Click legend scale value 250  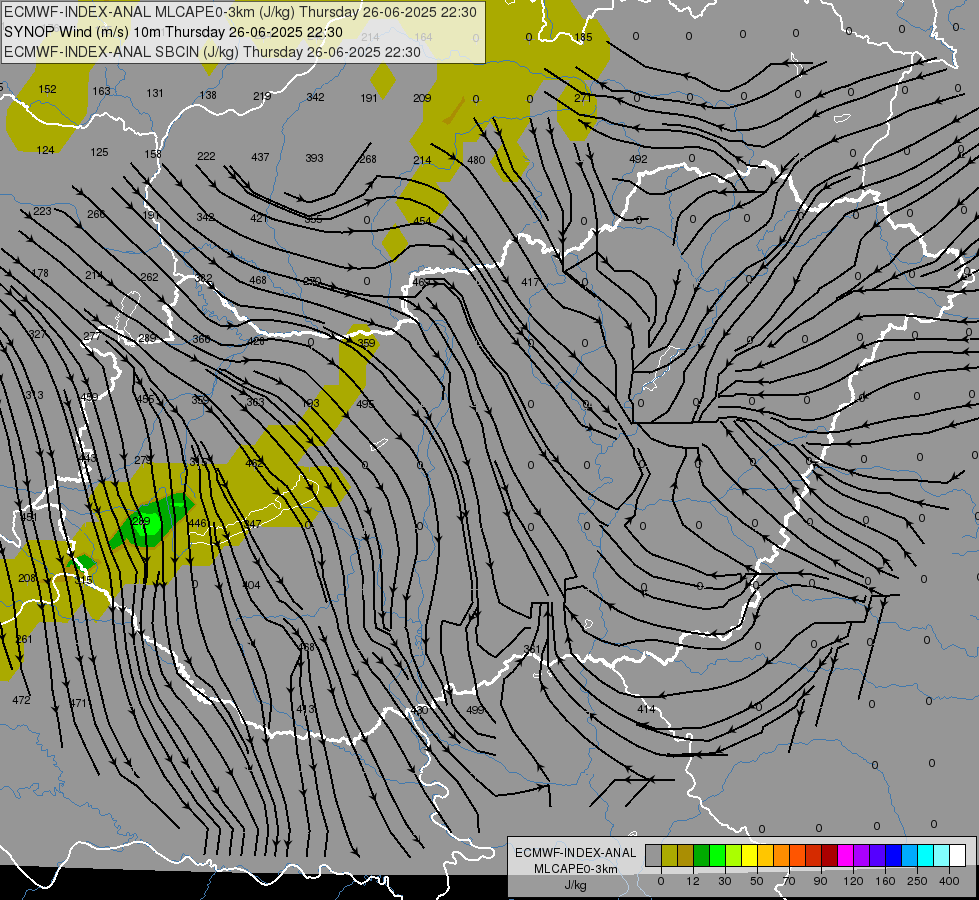pyautogui.click(x=917, y=881)
